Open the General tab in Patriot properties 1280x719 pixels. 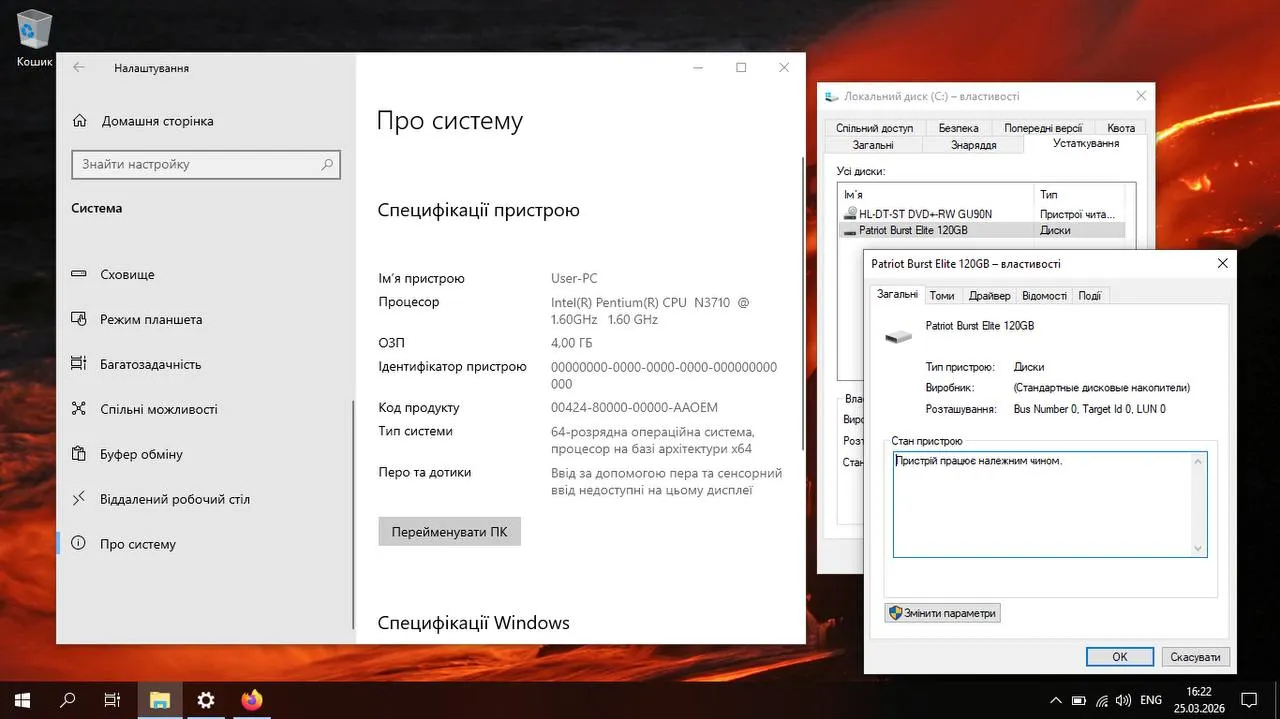click(897, 294)
